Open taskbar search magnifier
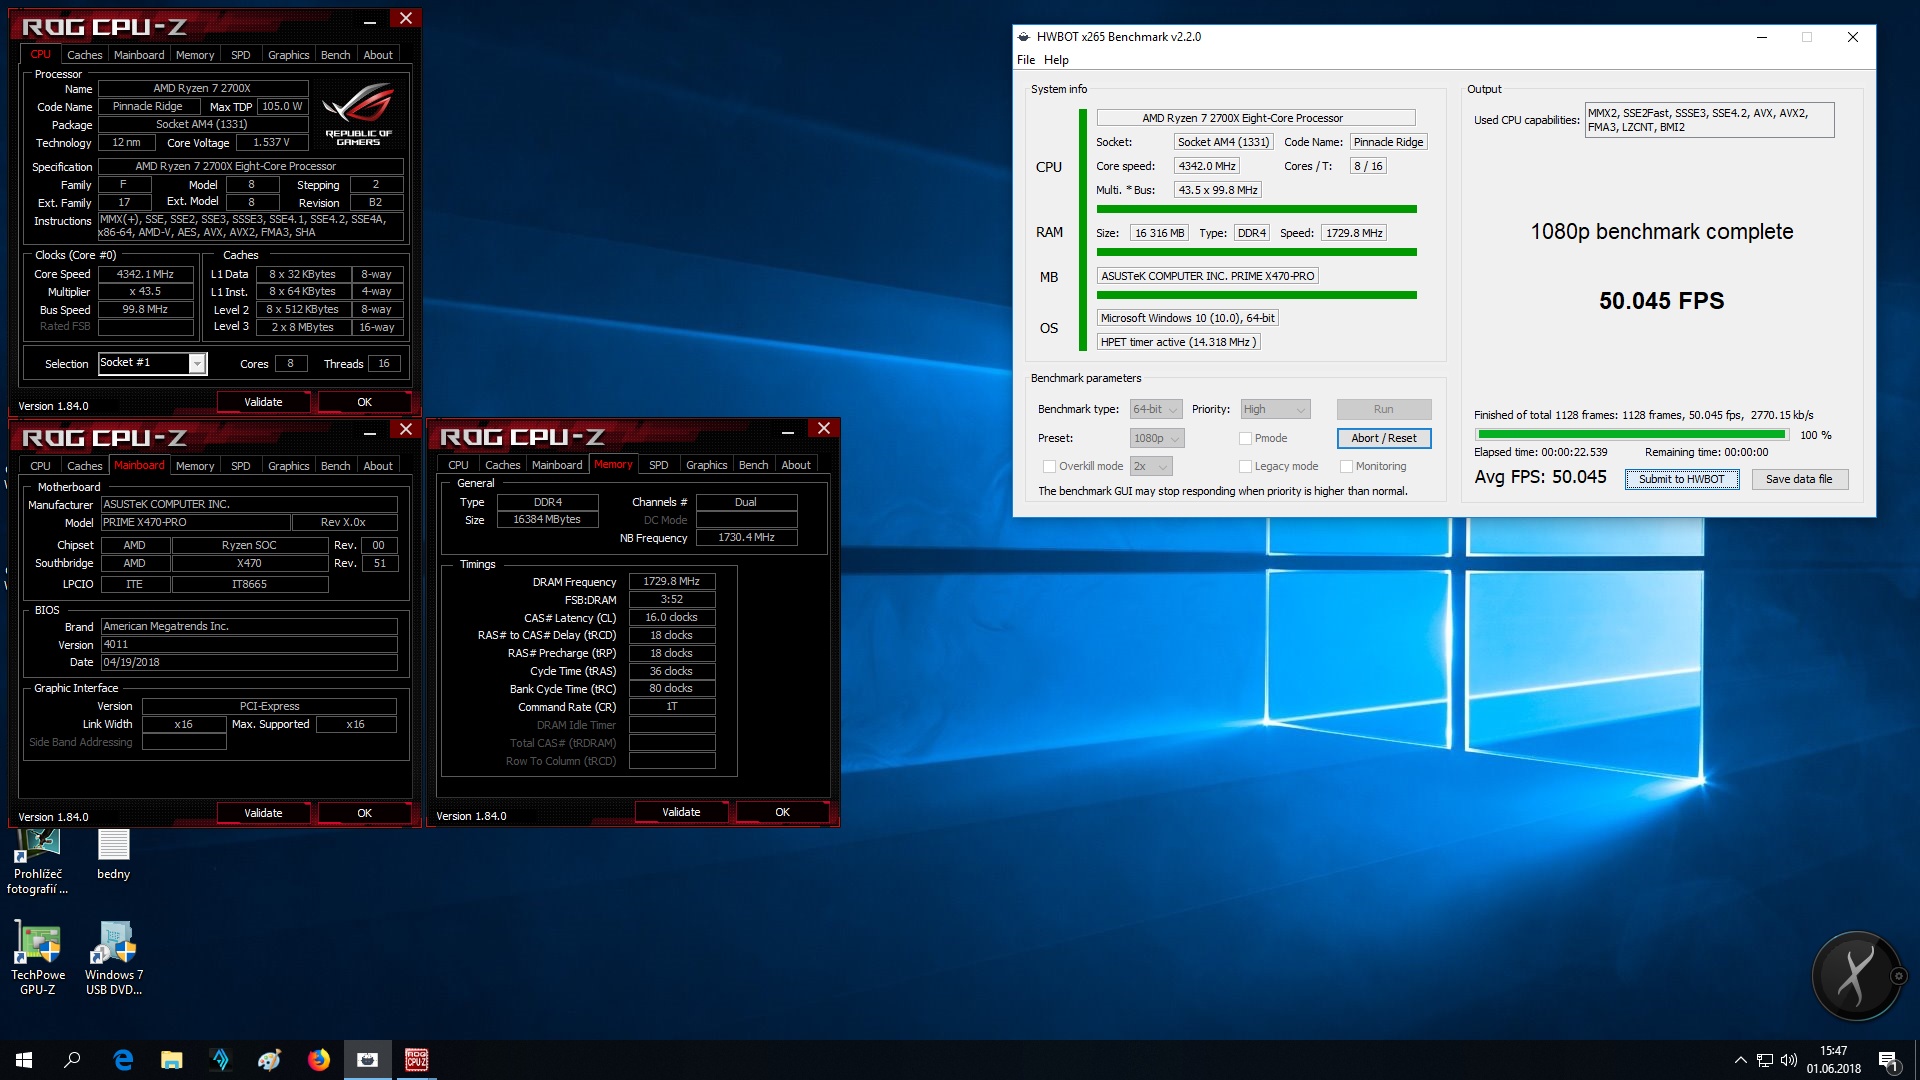This screenshot has width=1920, height=1080. pyautogui.click(x=72, y=1060)
